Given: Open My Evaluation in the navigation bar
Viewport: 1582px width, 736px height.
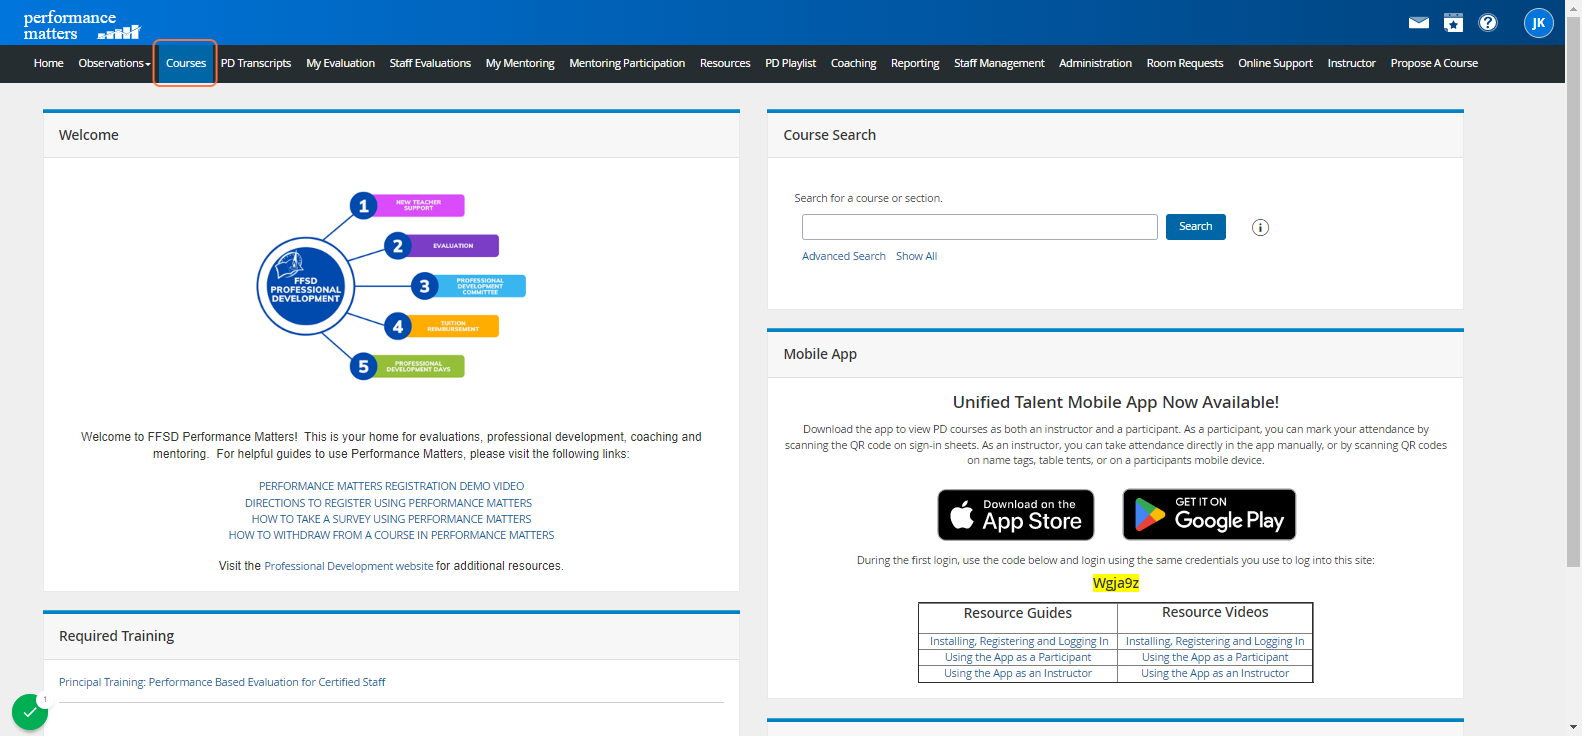Looking at the screenshot, I should coord(340,63).
